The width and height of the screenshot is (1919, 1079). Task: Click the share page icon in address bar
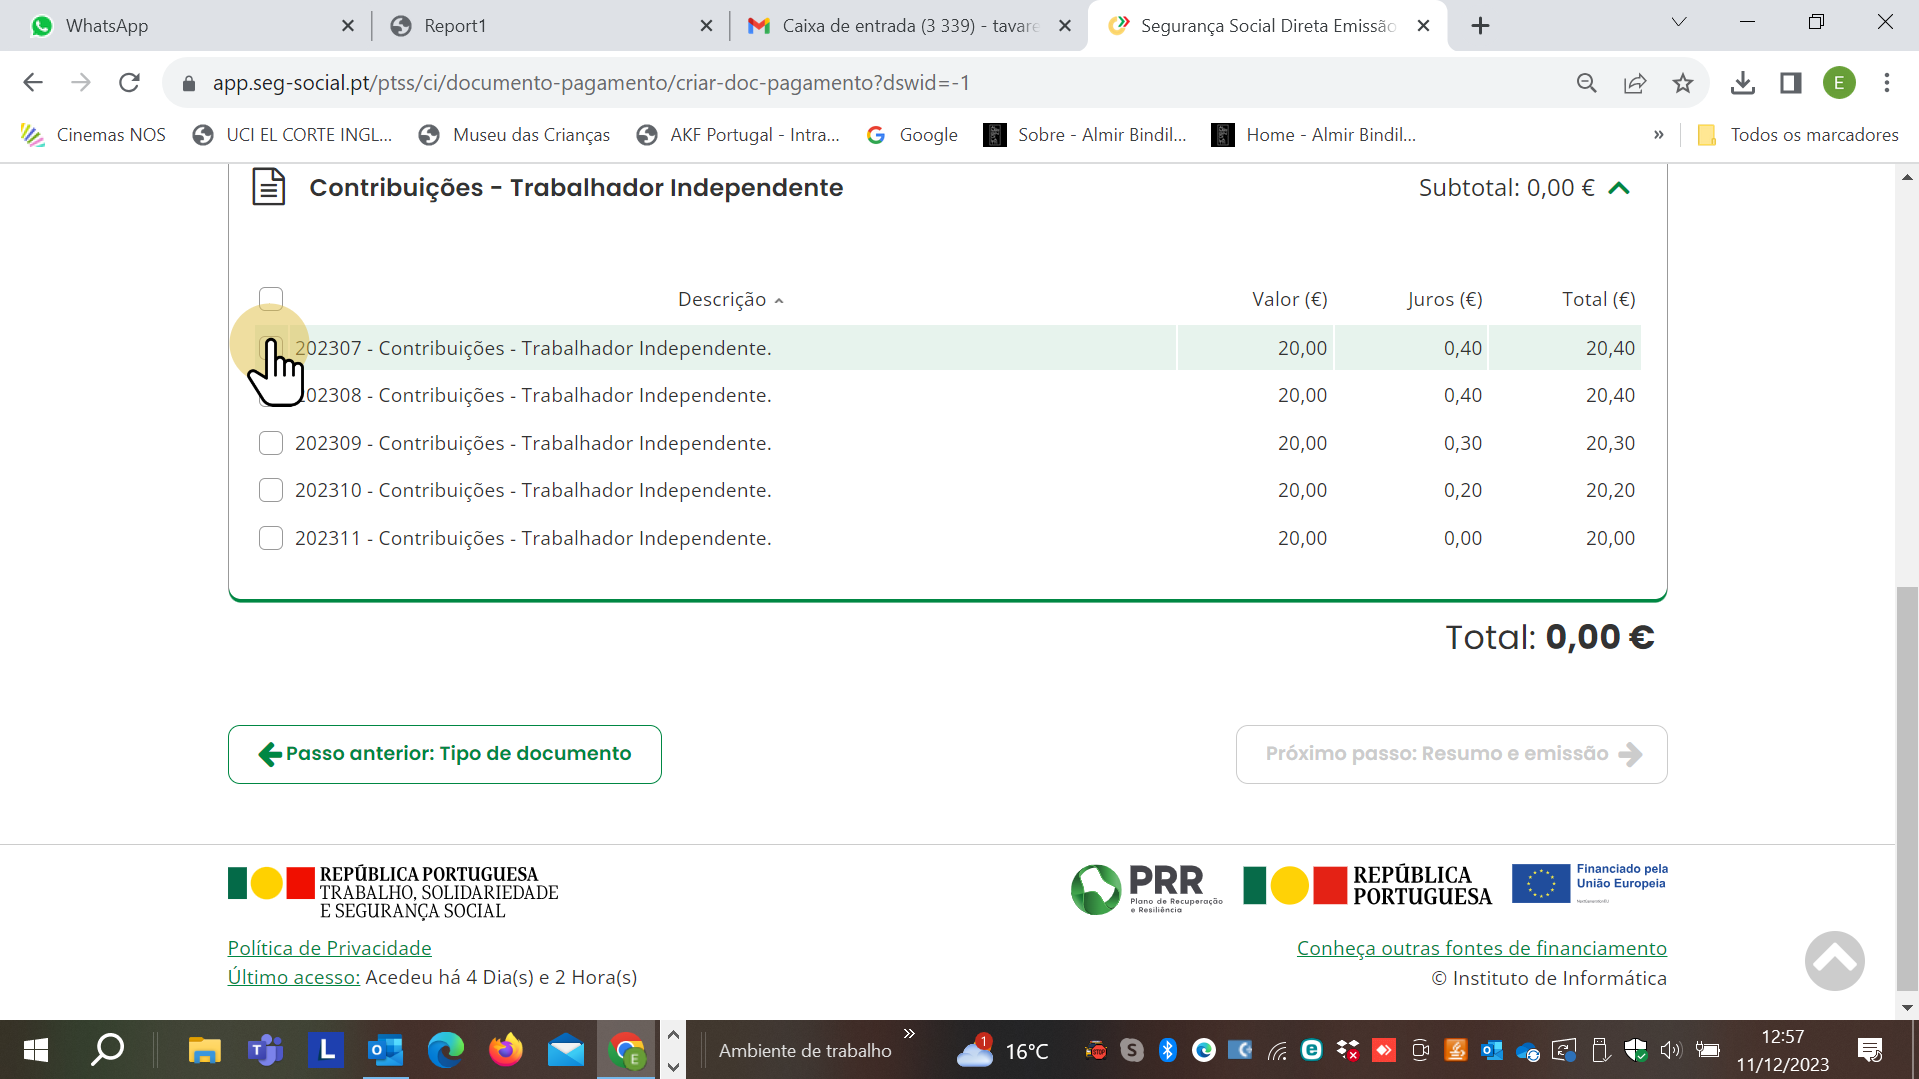tap(1635, 83)
